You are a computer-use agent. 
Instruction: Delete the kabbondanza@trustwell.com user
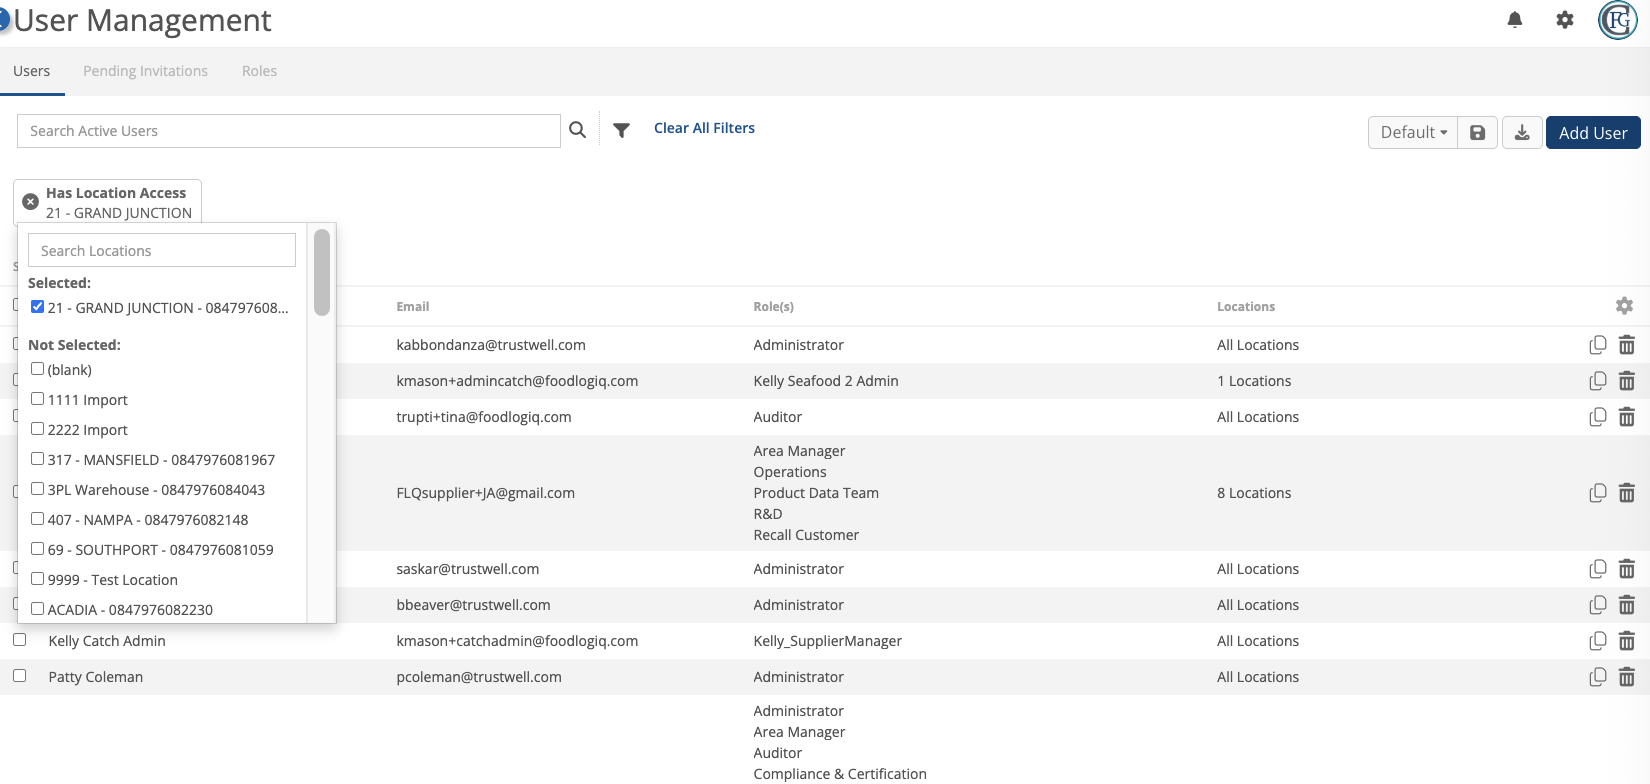(x=1627, y=345)
